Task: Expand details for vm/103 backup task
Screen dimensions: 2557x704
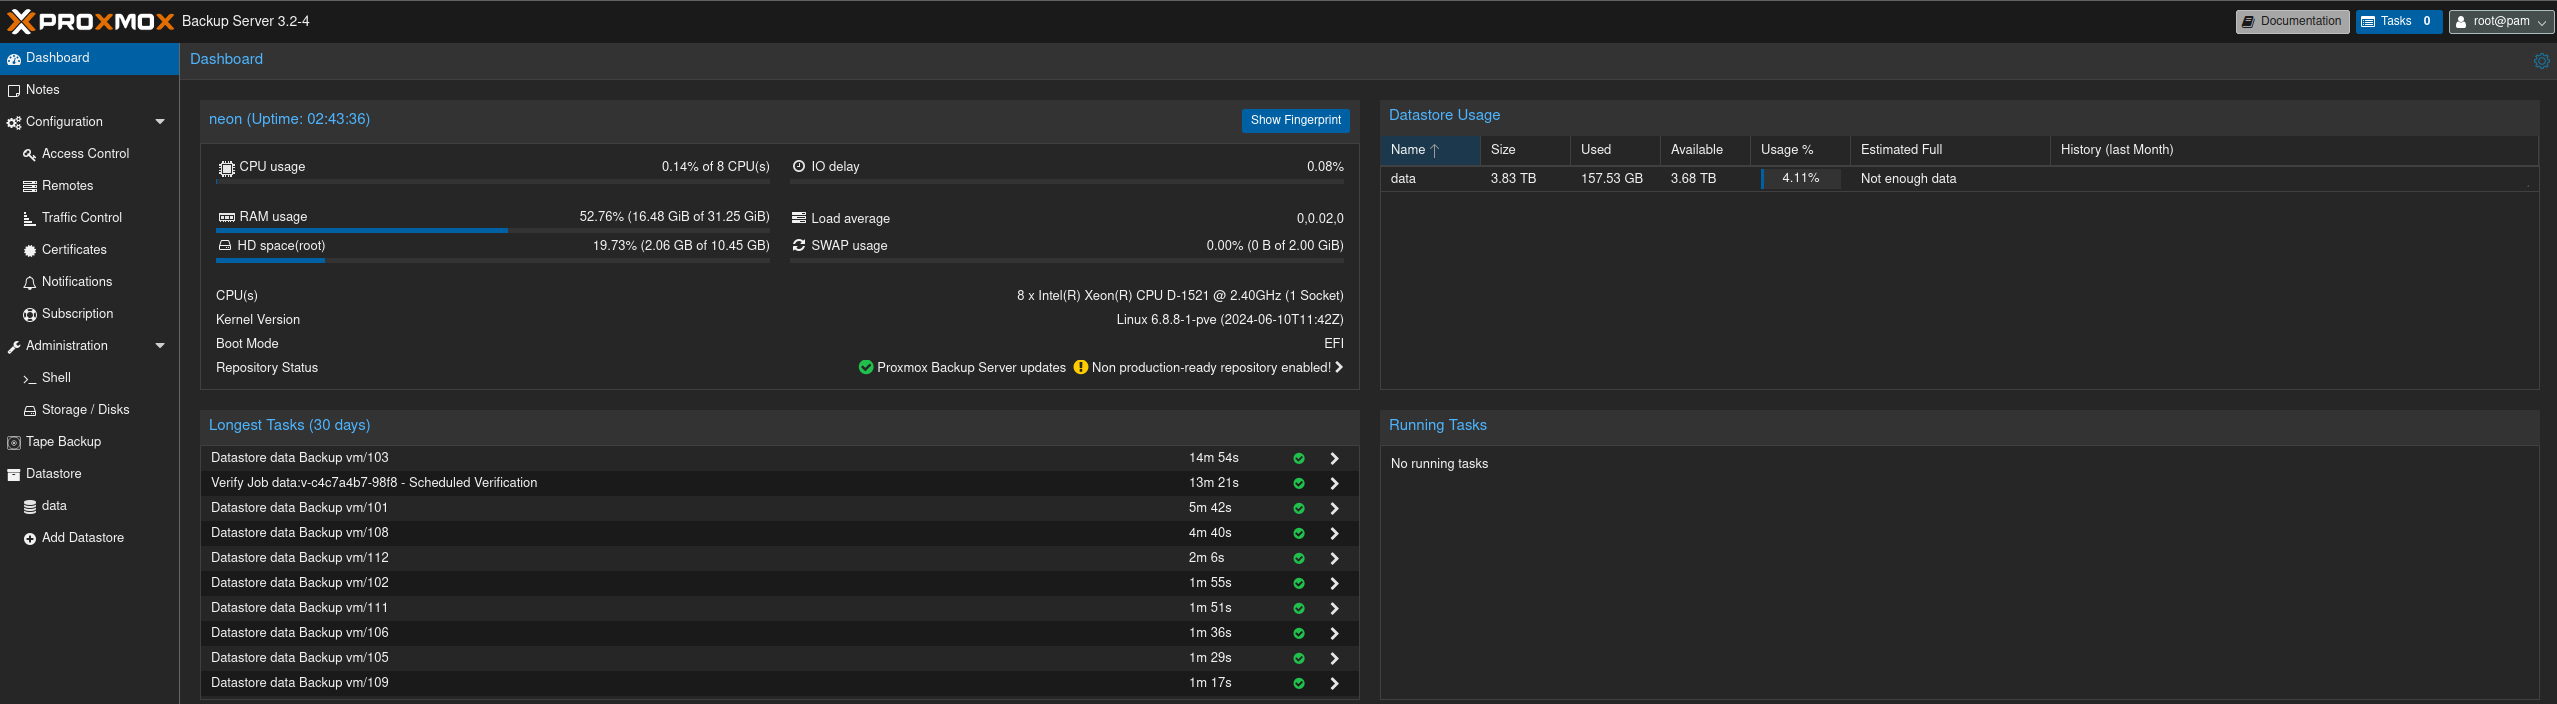Action: pyautogui.click(x=1334, y=458)
